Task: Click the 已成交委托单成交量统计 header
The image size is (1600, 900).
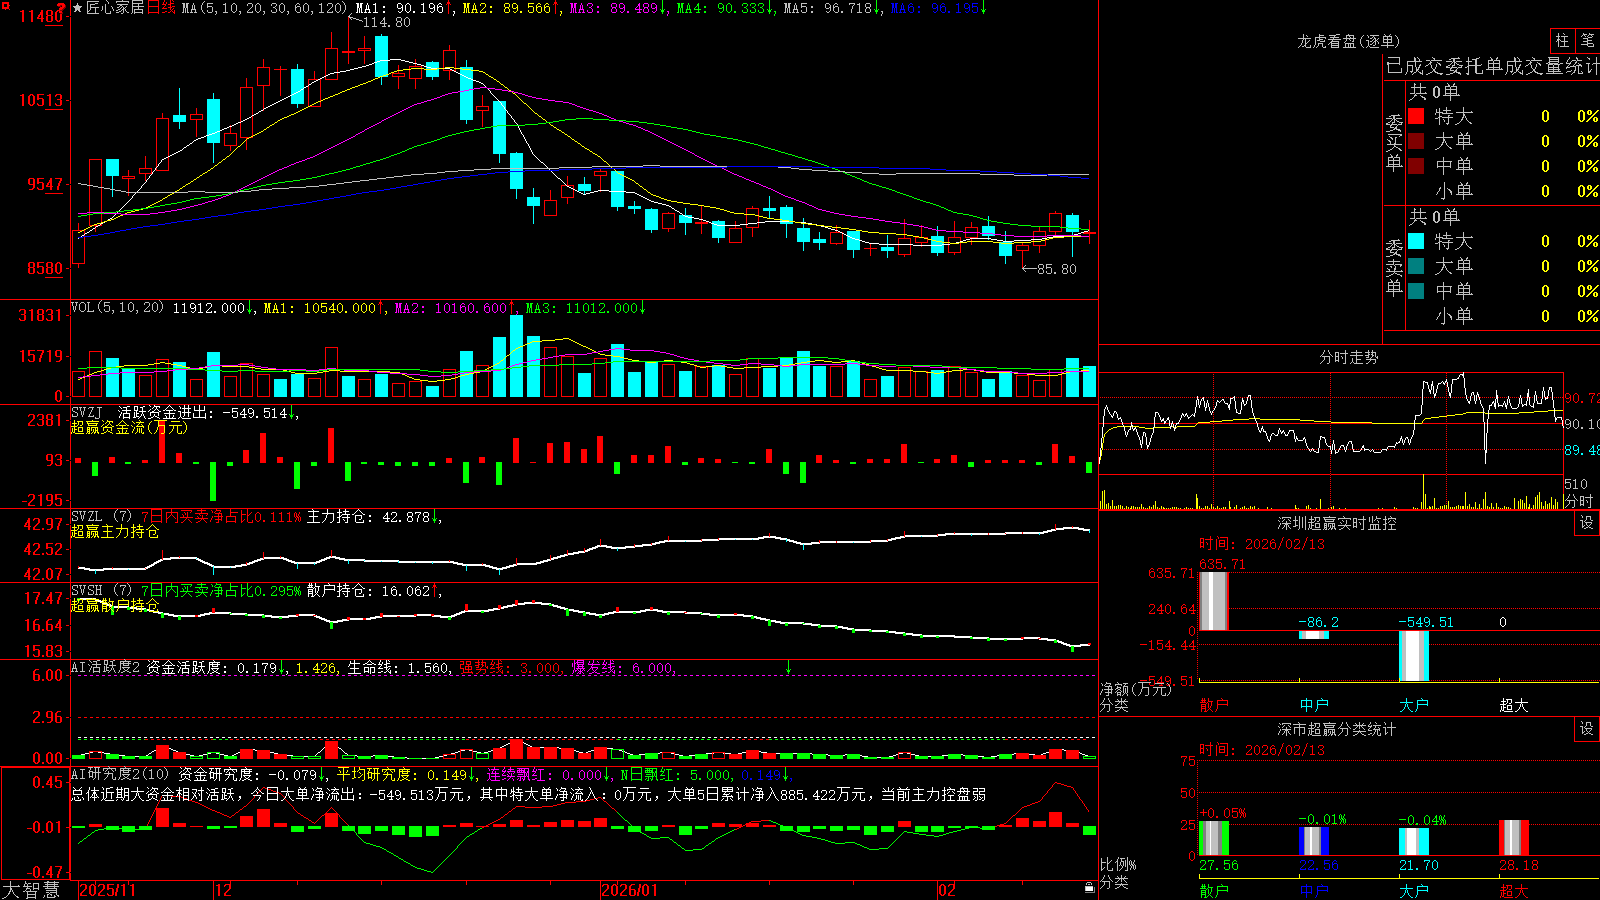Action: click(x=1492, y=66)
